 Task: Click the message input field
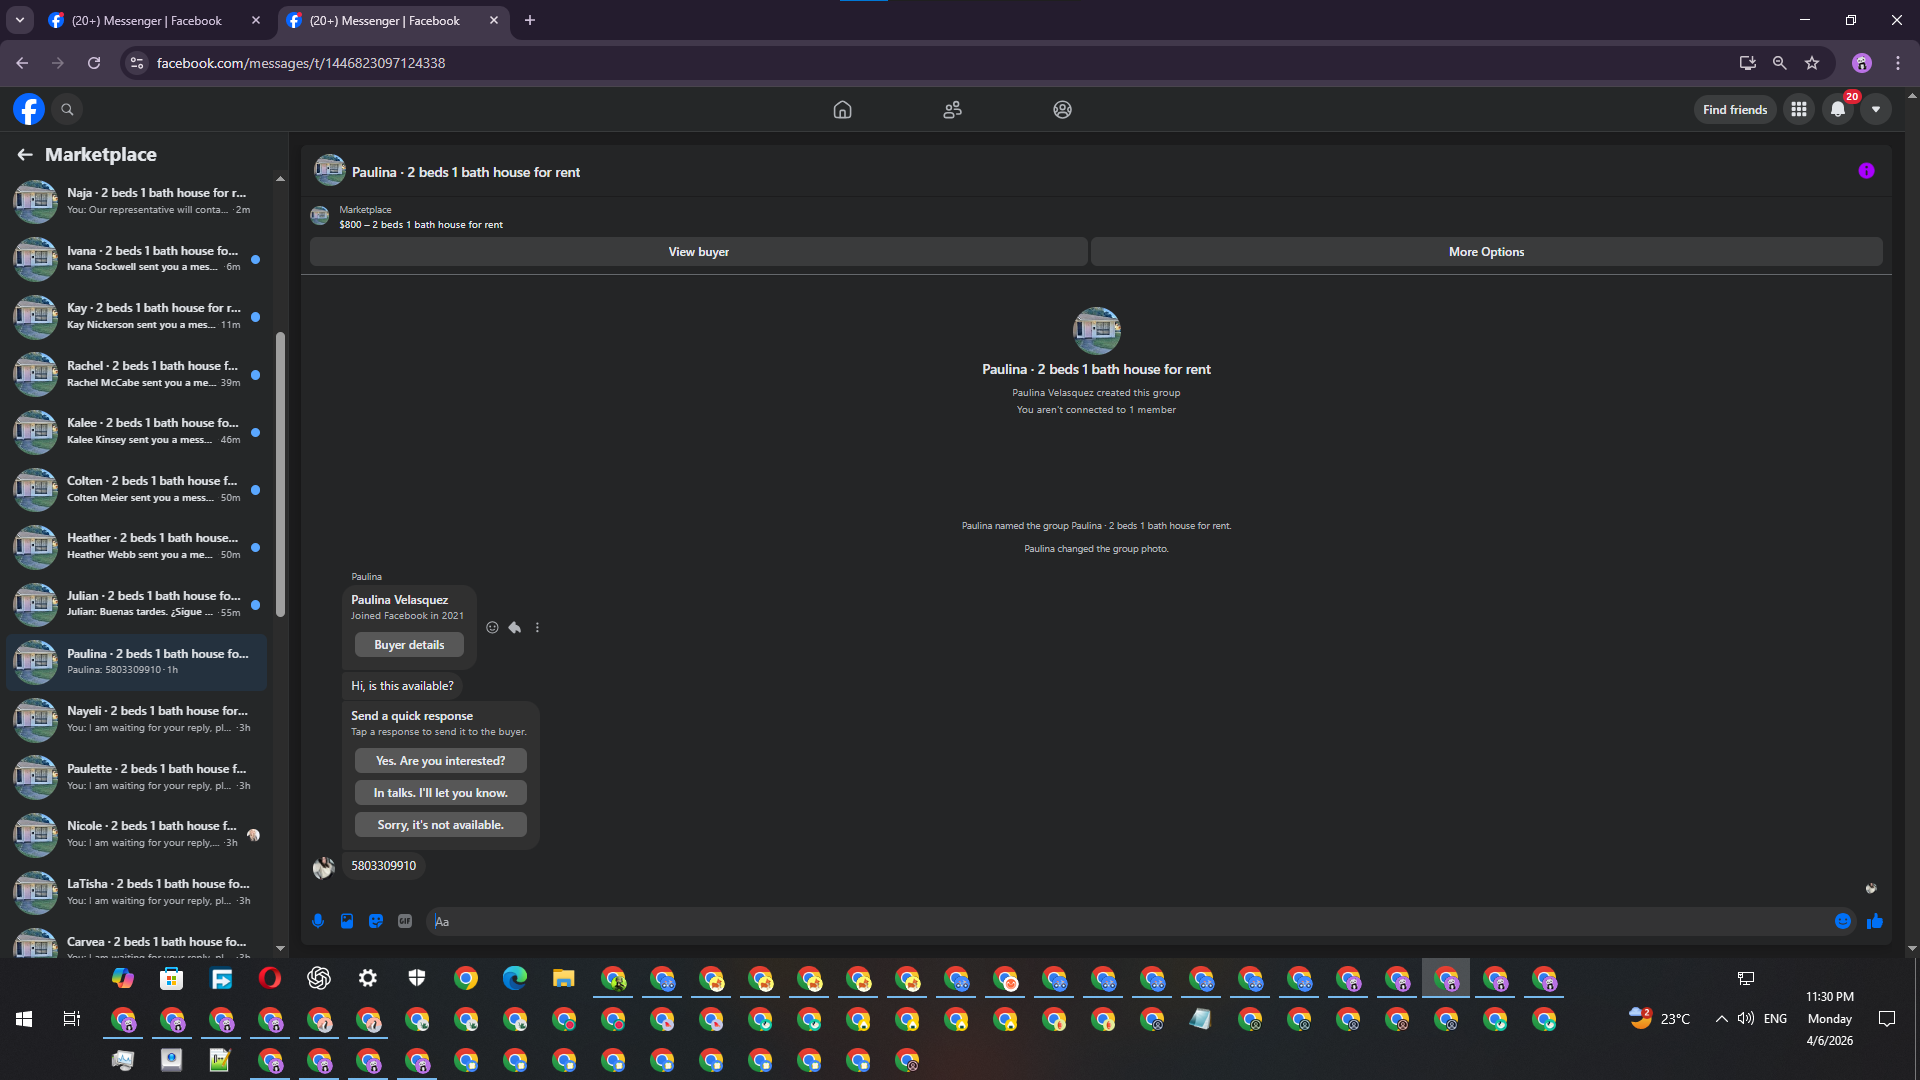[1130, 921]
